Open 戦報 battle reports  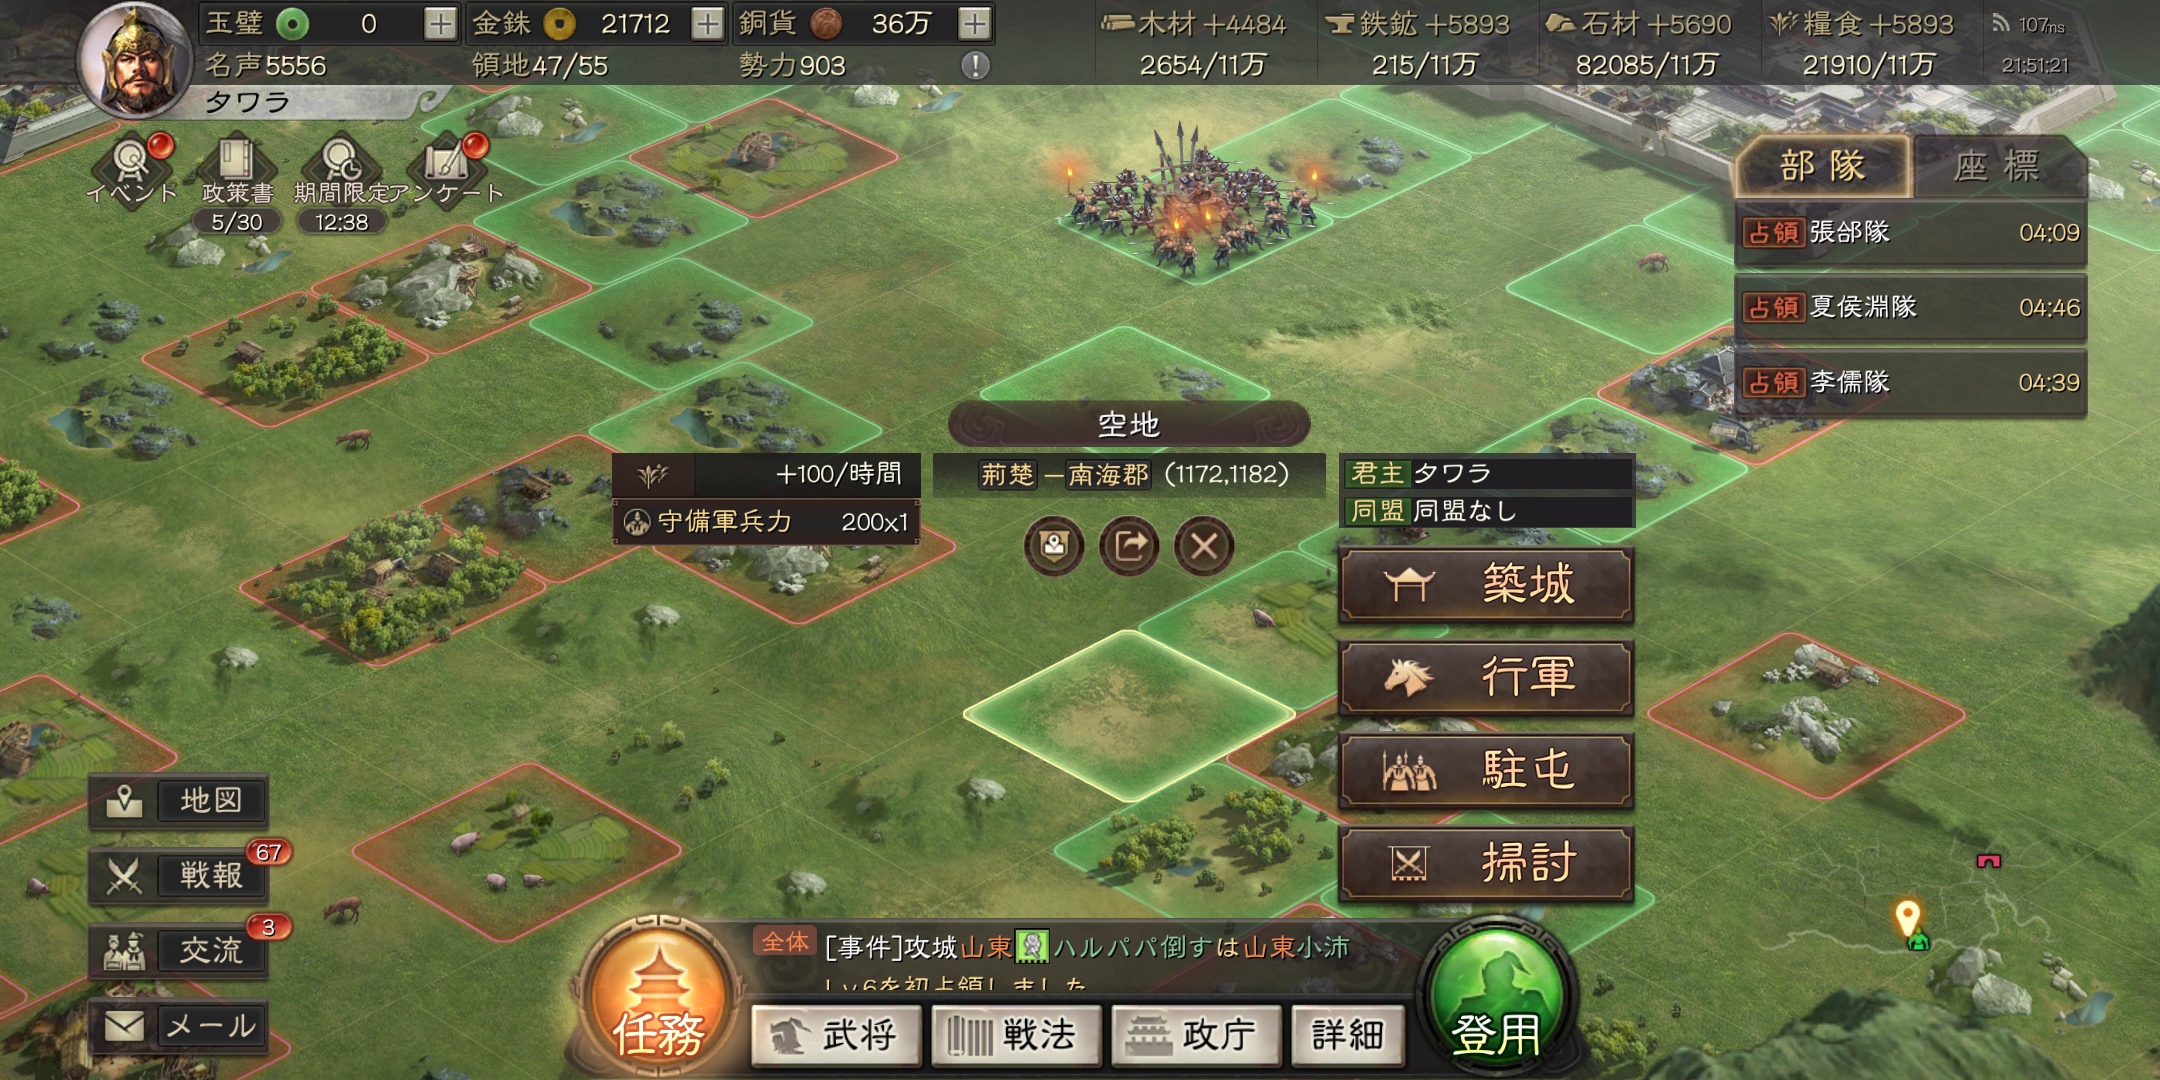point(179,876)
